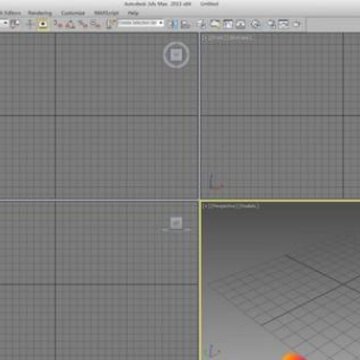Open the reference coordinate system dropdown arrow

tap(5, 23)
